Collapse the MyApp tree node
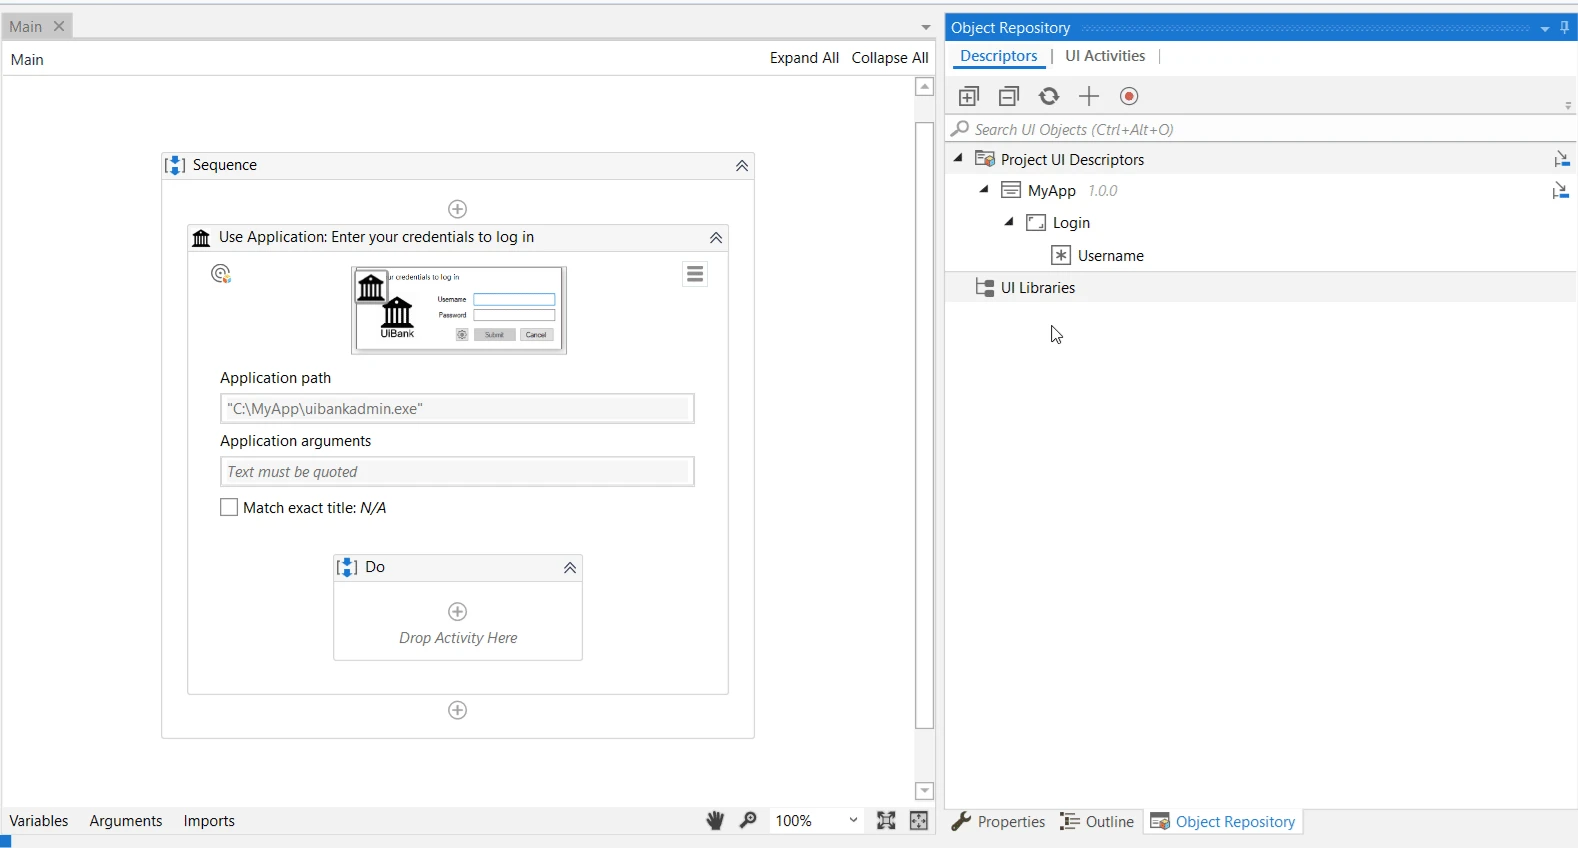Image resolution: width=1578 pixels, height=848 pixels. 984,189
